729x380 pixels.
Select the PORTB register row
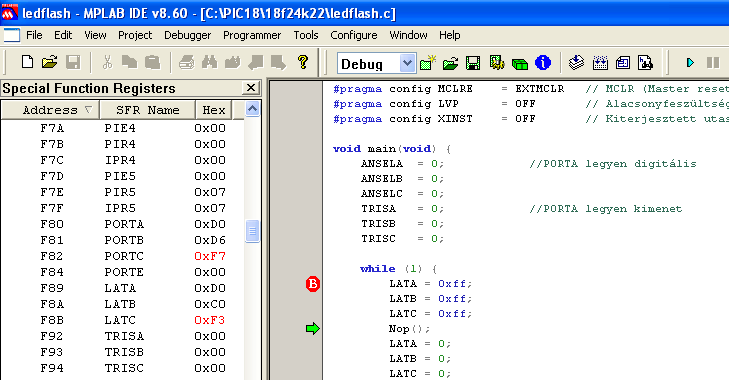122,240
